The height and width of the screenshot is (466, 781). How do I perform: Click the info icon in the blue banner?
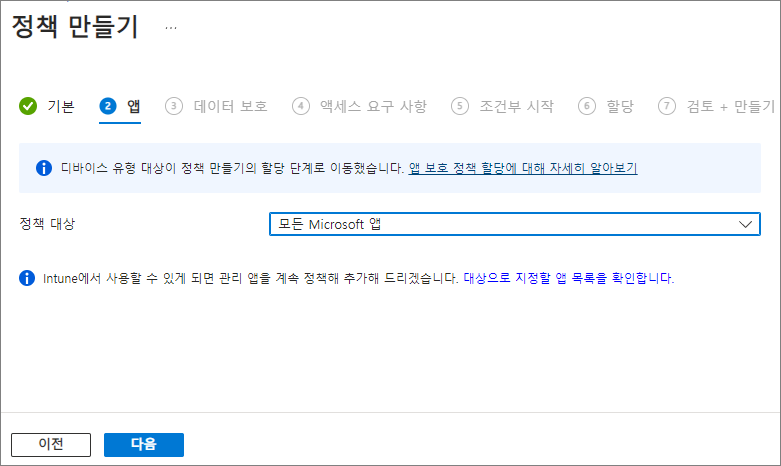44,168
